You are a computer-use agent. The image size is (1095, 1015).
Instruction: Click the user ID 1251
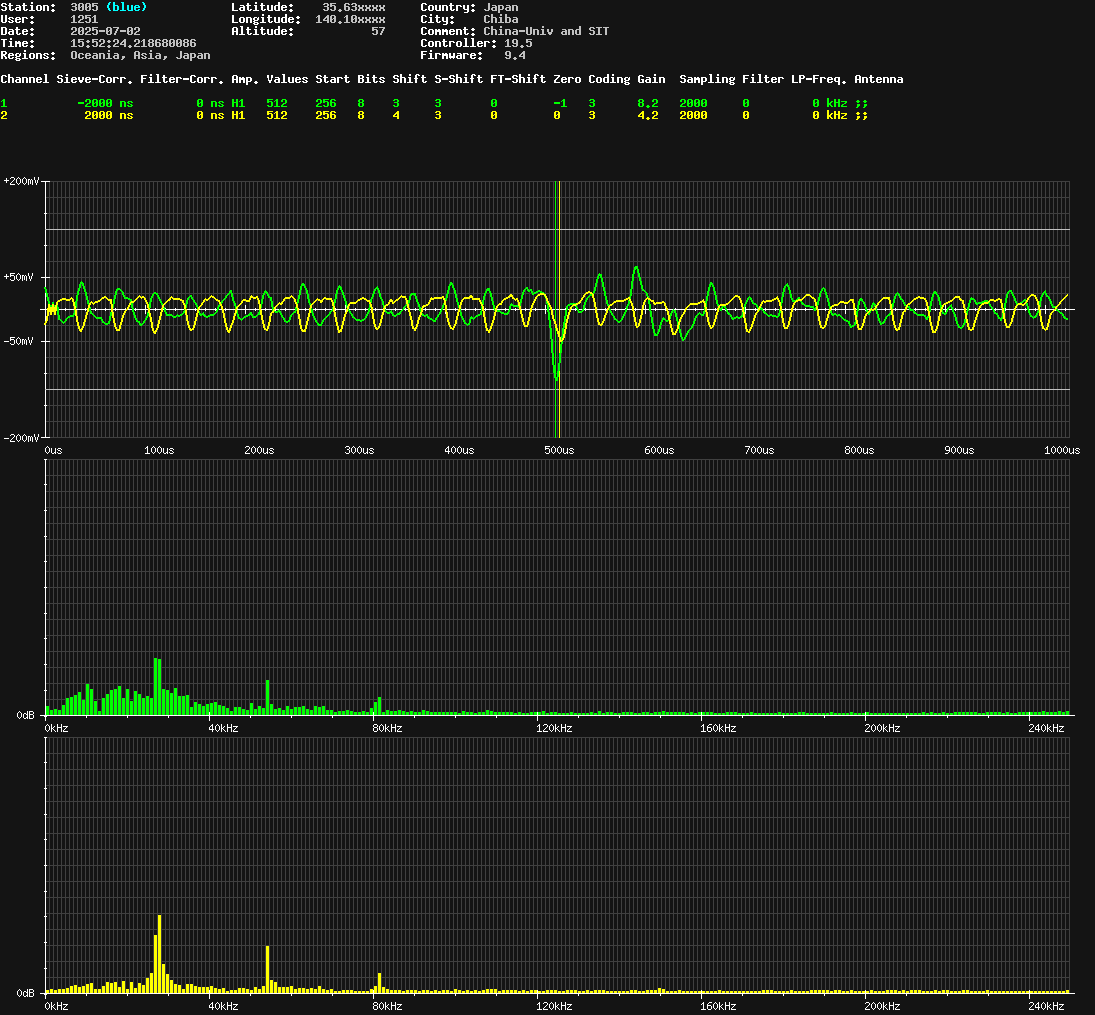(84, 19)
